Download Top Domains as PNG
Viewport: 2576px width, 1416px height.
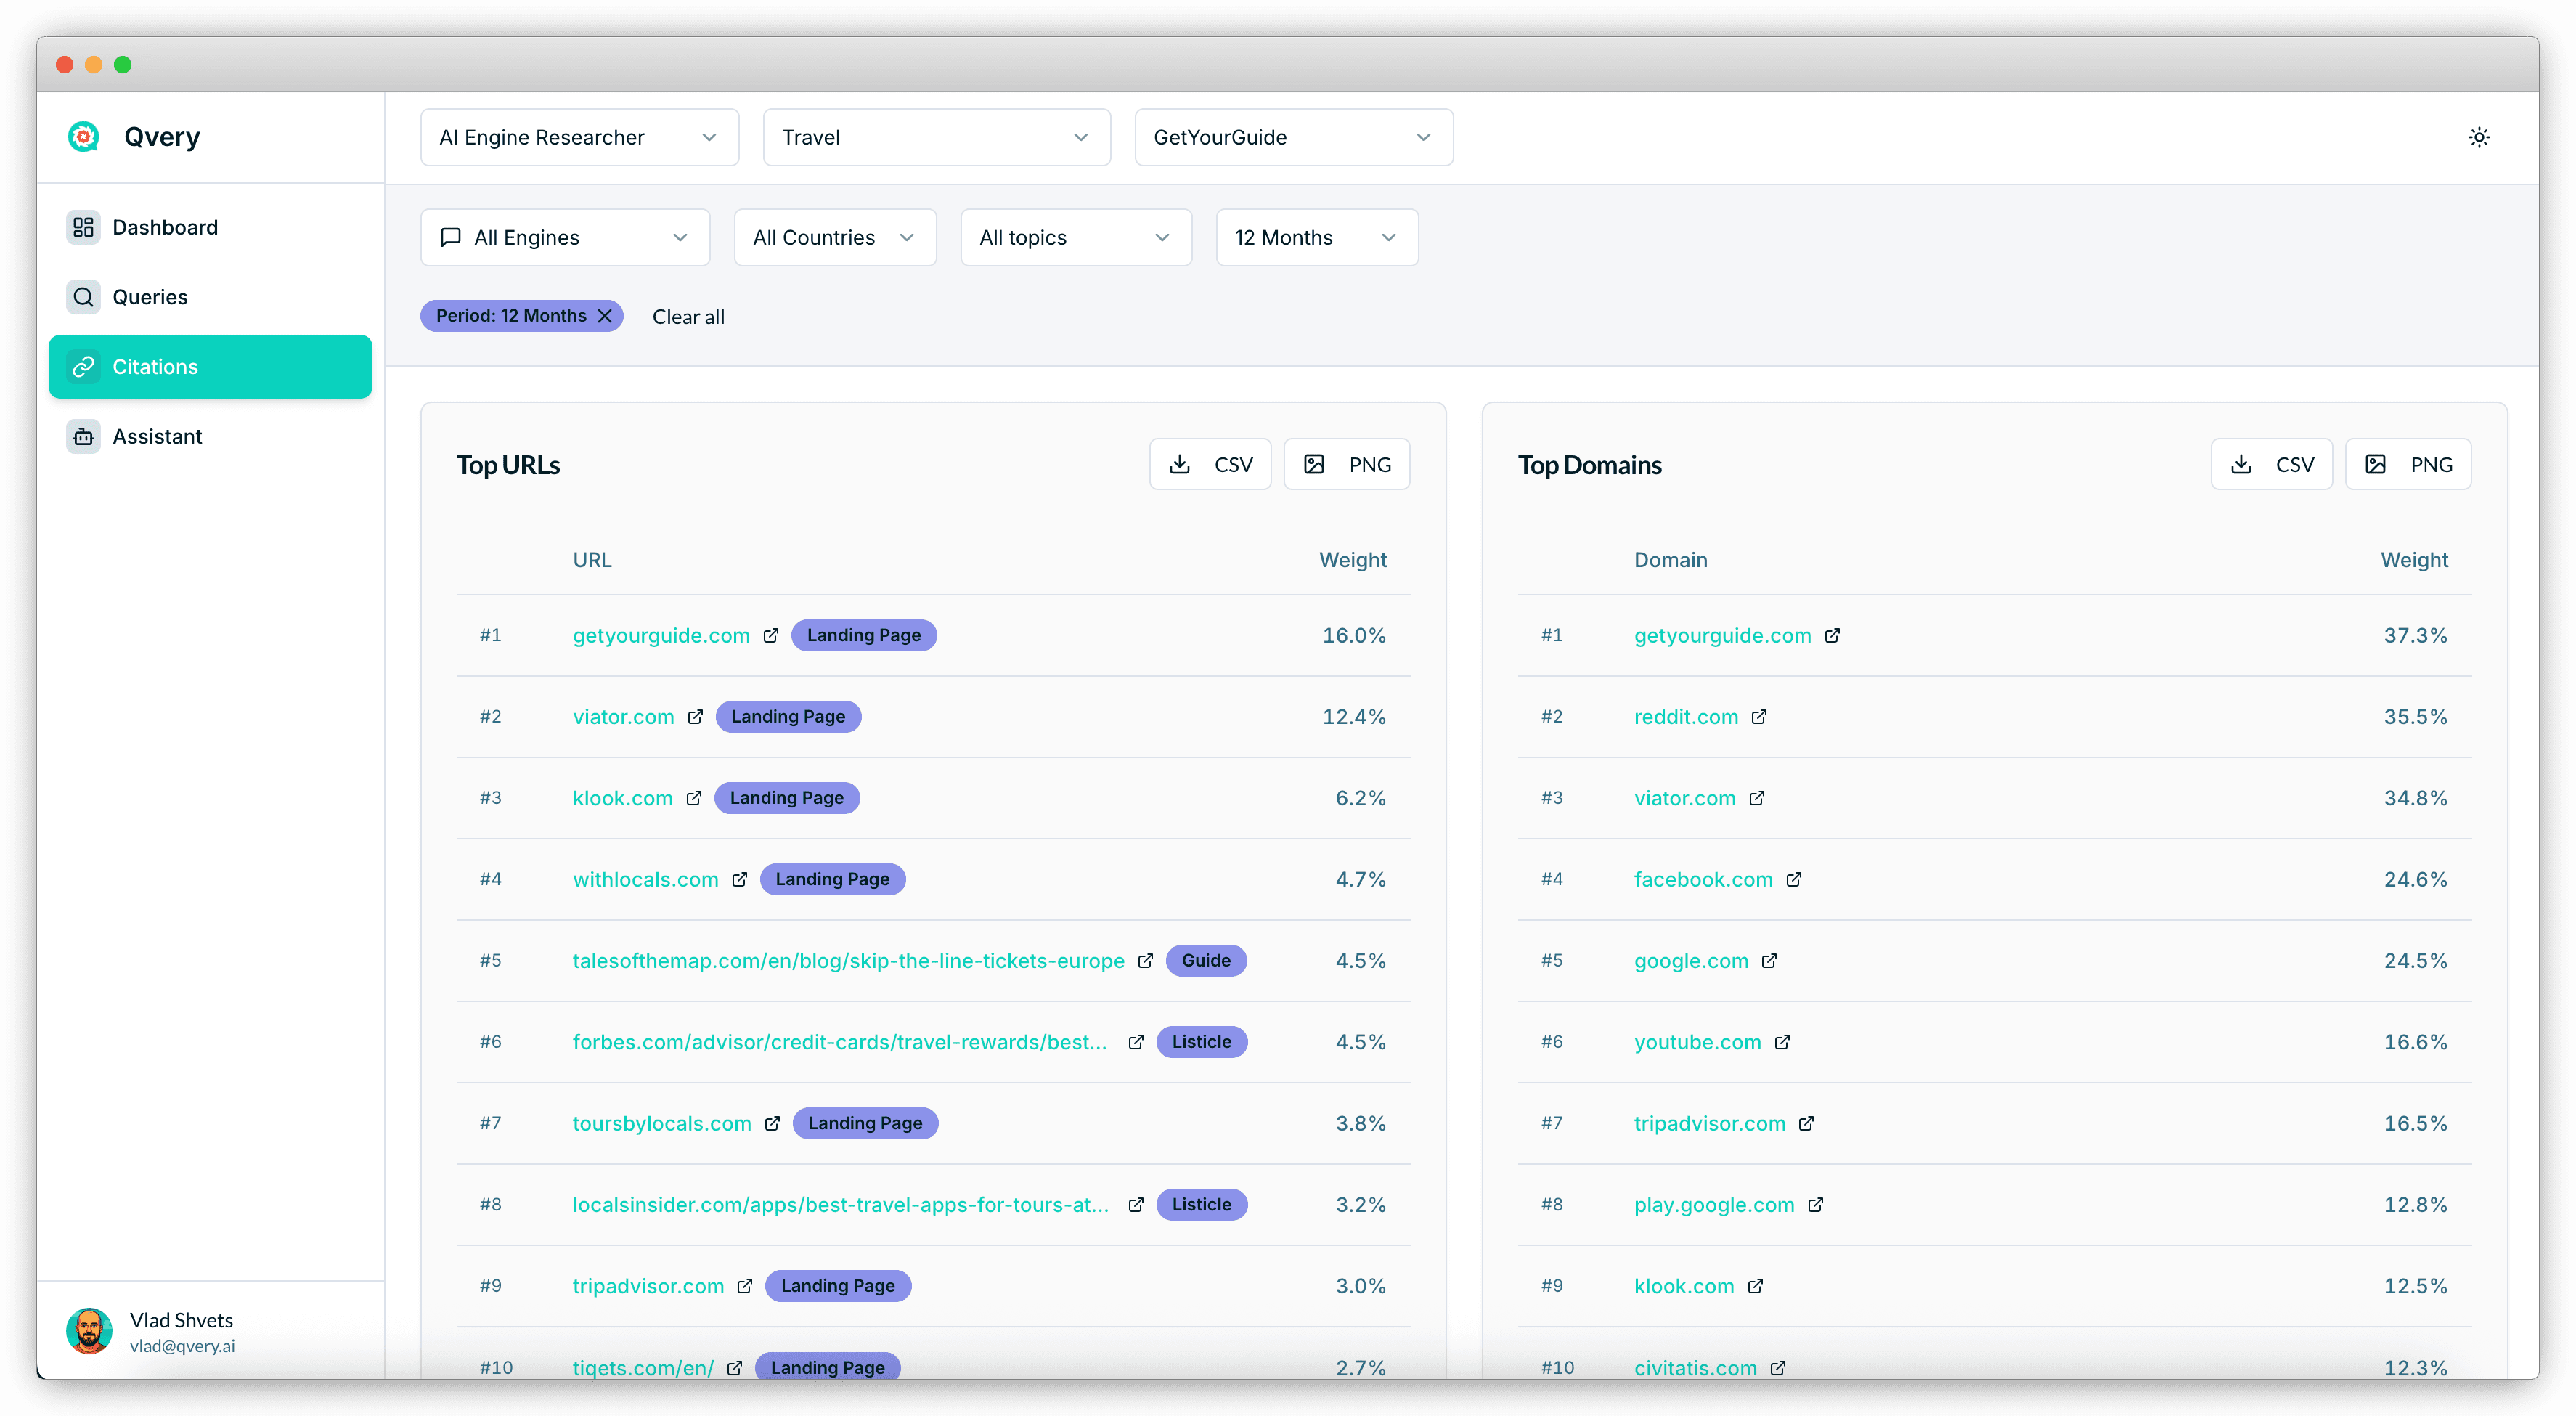click(x=2408, y=464)
